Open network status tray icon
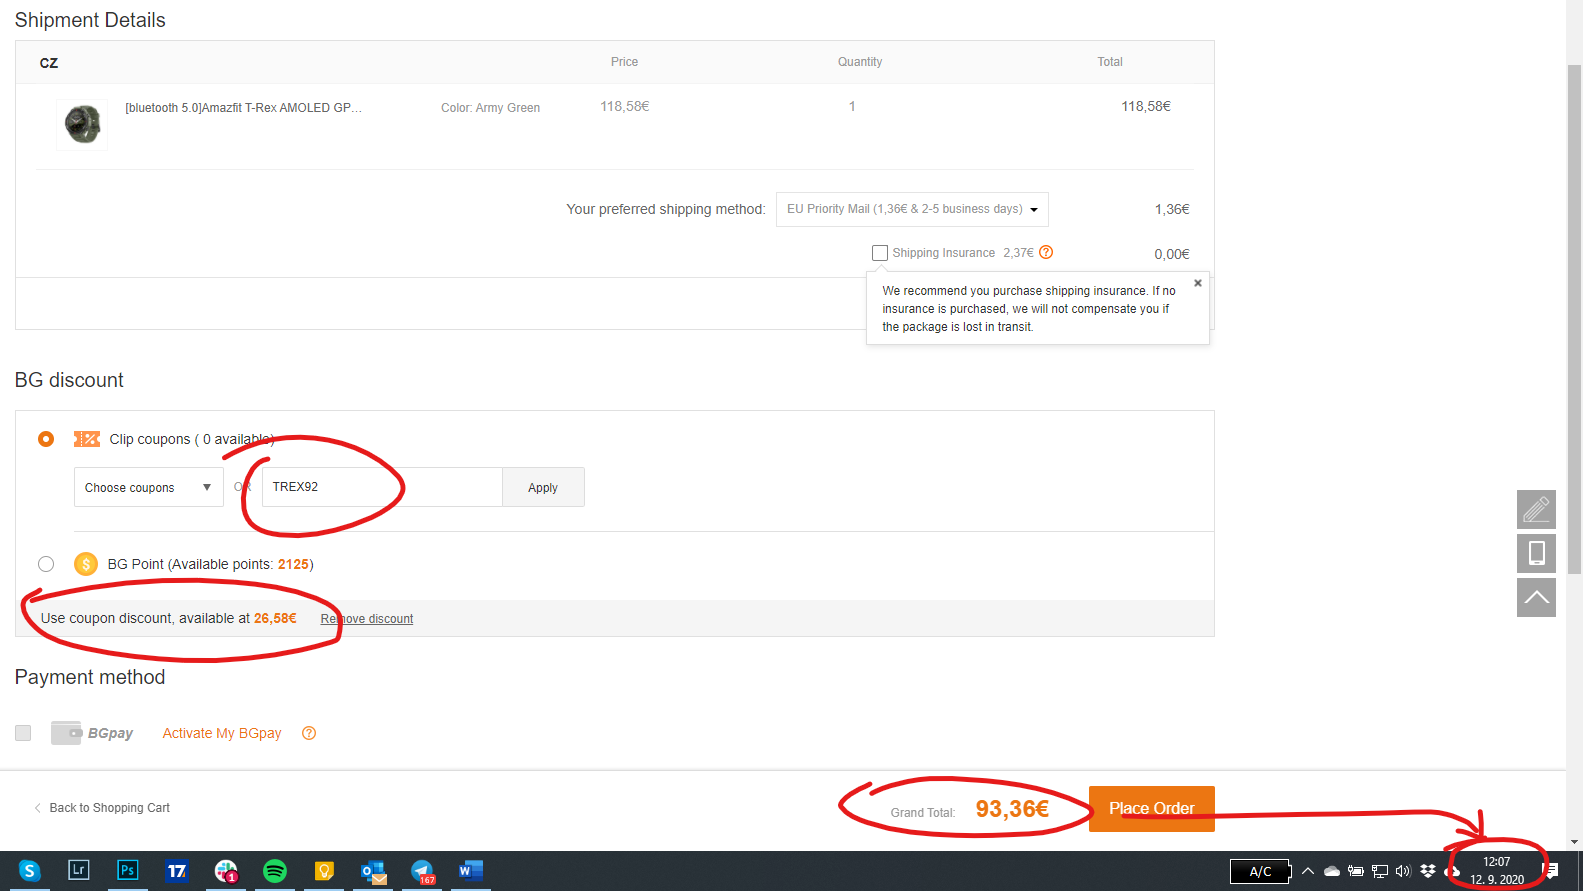The width and height of the screenshot is (1583, 892). click(x=1380, y=871)
